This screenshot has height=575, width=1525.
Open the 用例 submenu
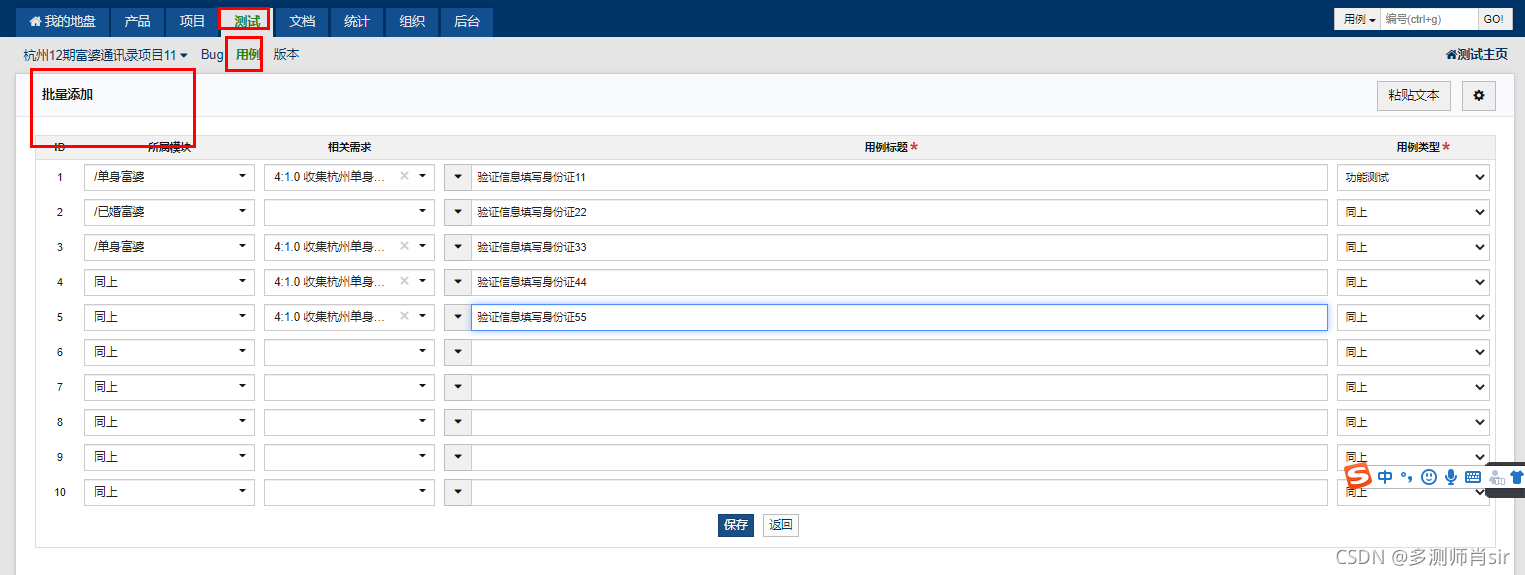[x=247, y=55]
